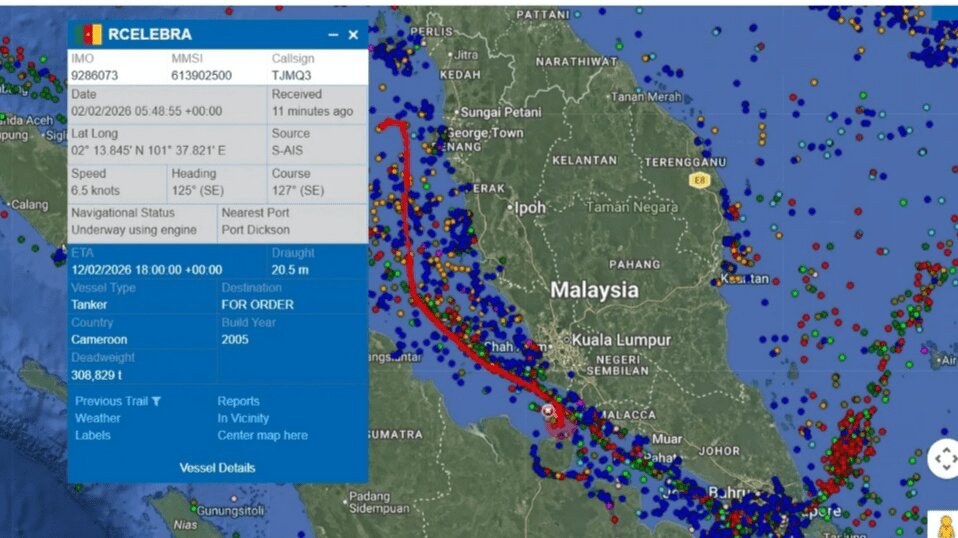The height and width of the screenshot is (538, 958).
Task: Select the highlighted vessel marker near Malacca
Action: [x=548, y=411]
